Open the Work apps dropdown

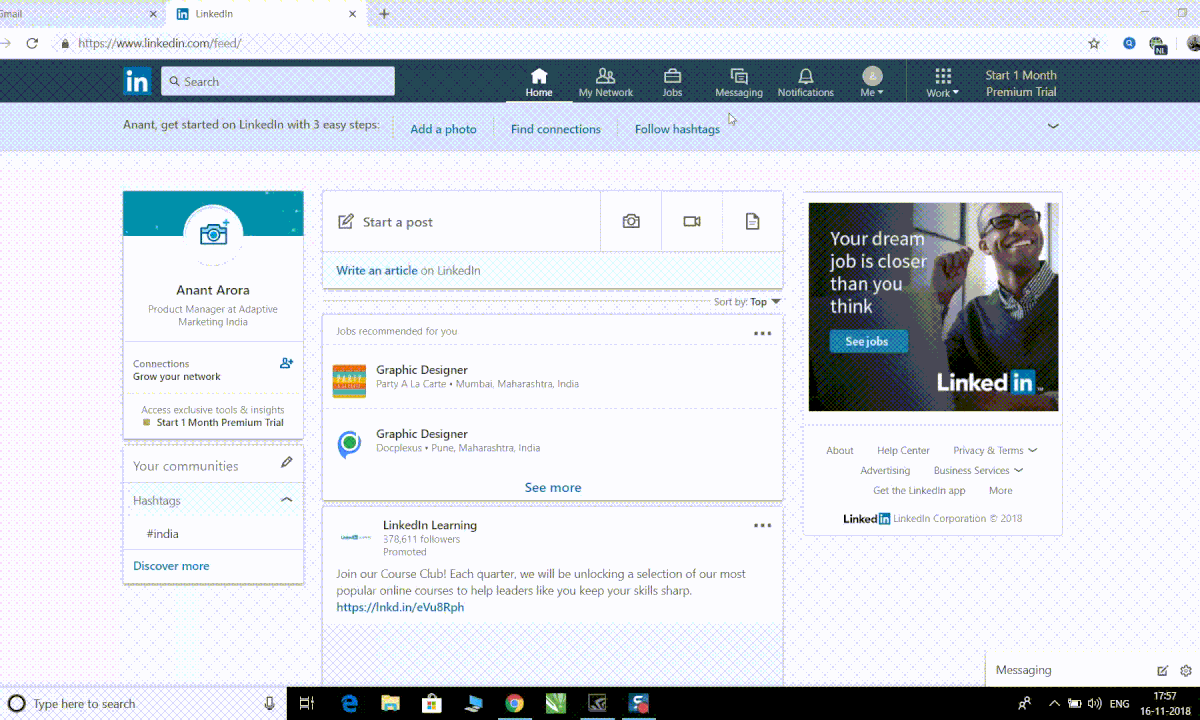click(942, 82)
